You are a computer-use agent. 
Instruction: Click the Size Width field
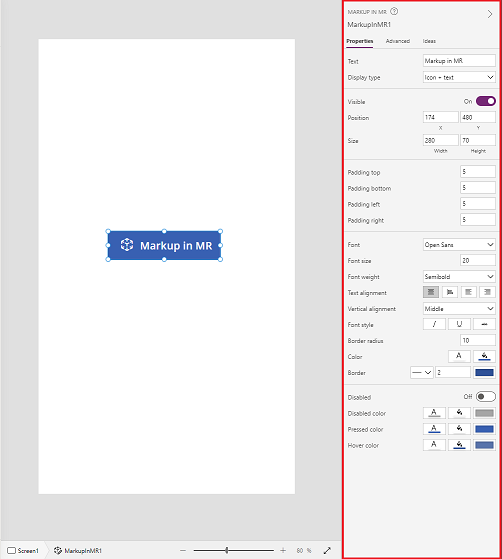pos(440,140)
